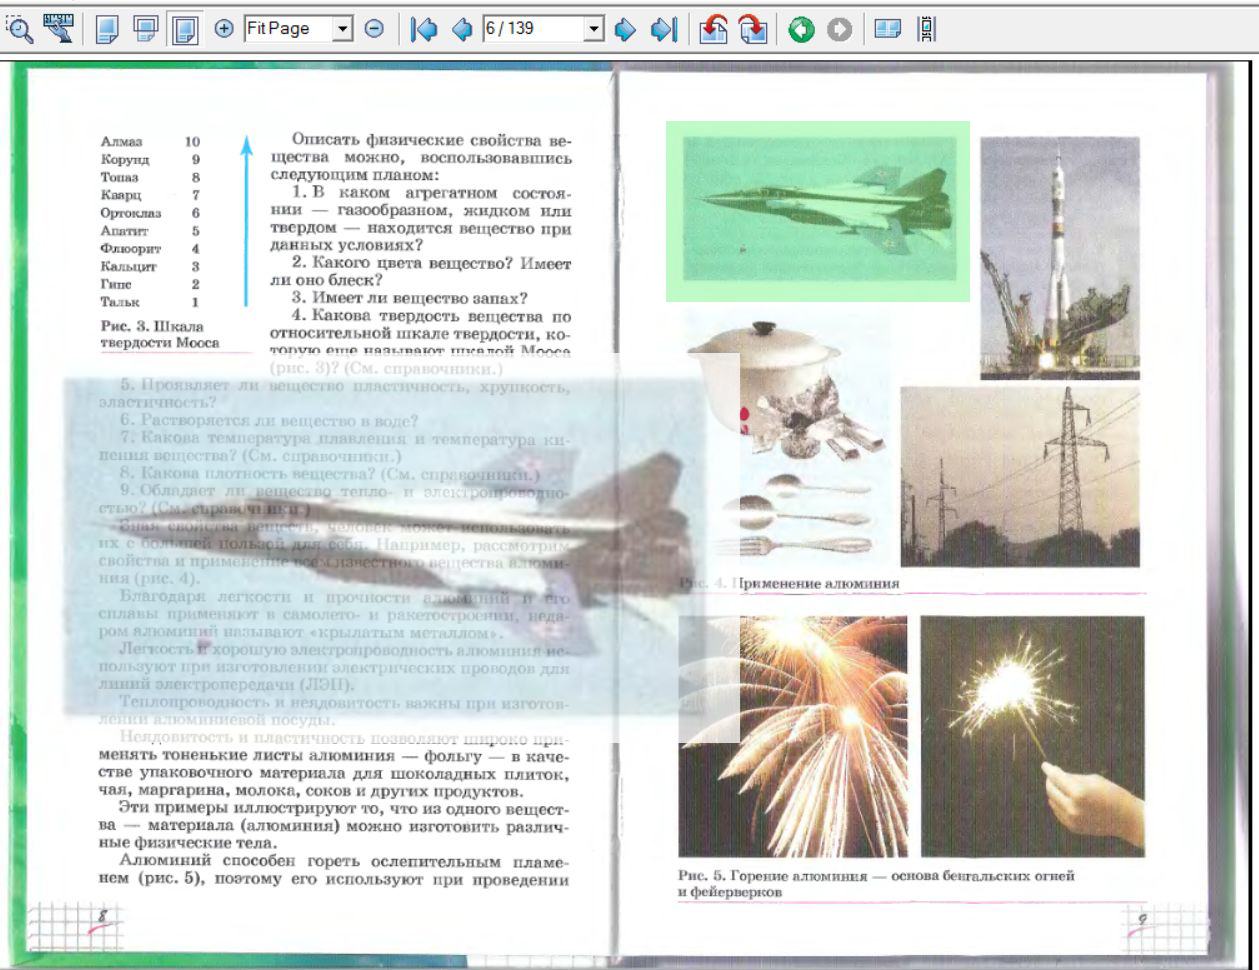The height and width of the screenshot is (970, 1259).
Task: Click the hand-held sparkler photo
Action: 1032,736
